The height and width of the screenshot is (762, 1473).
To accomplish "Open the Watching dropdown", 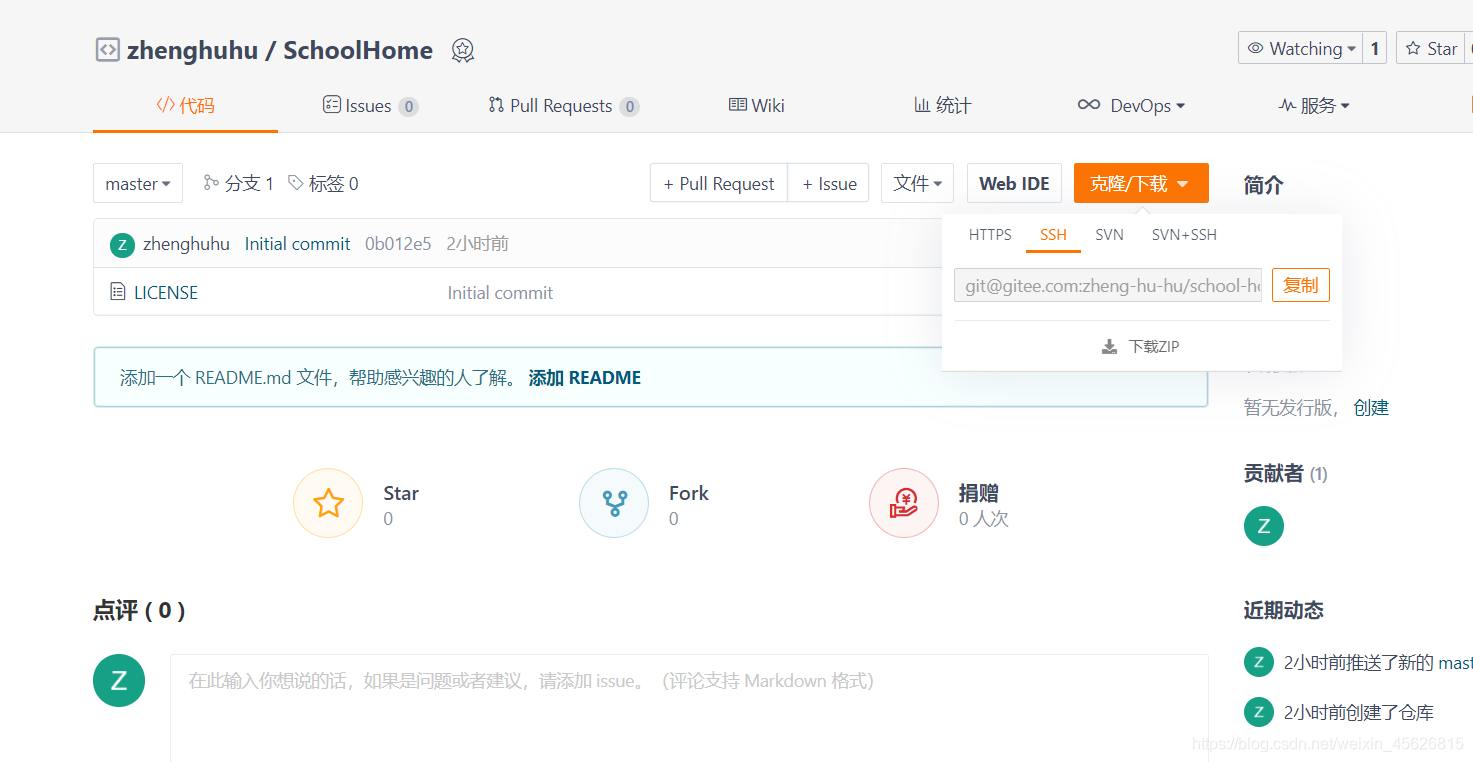I will (1301, 48).
